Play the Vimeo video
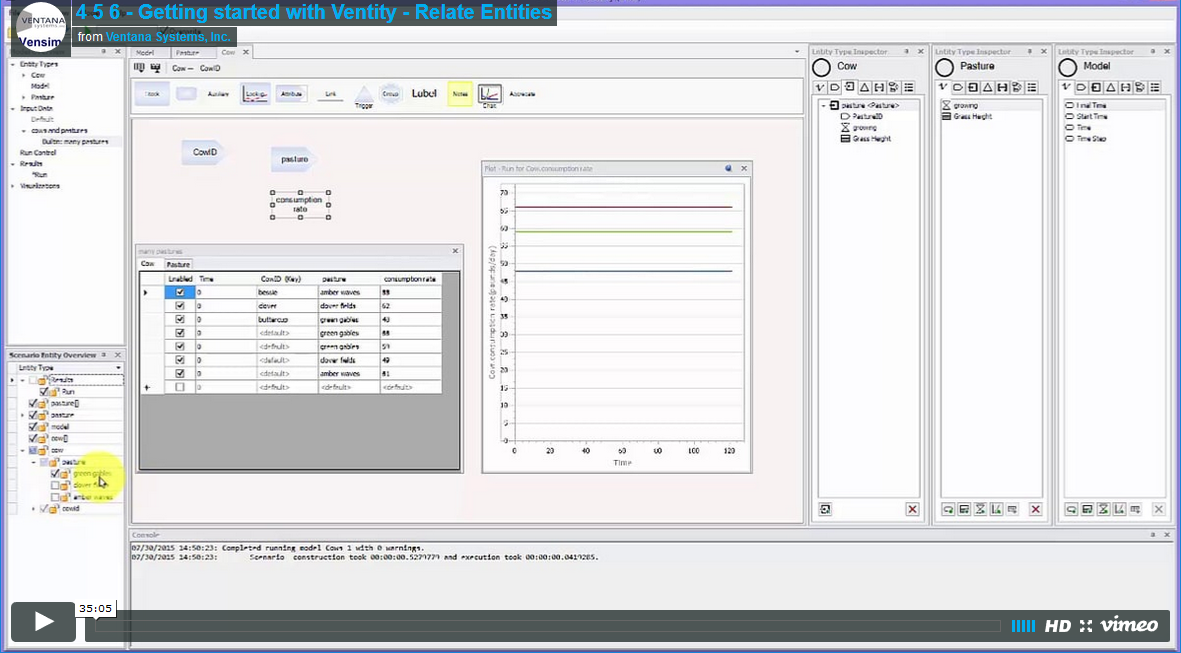Screen dimensions: 1181x653 click(43, 621)
